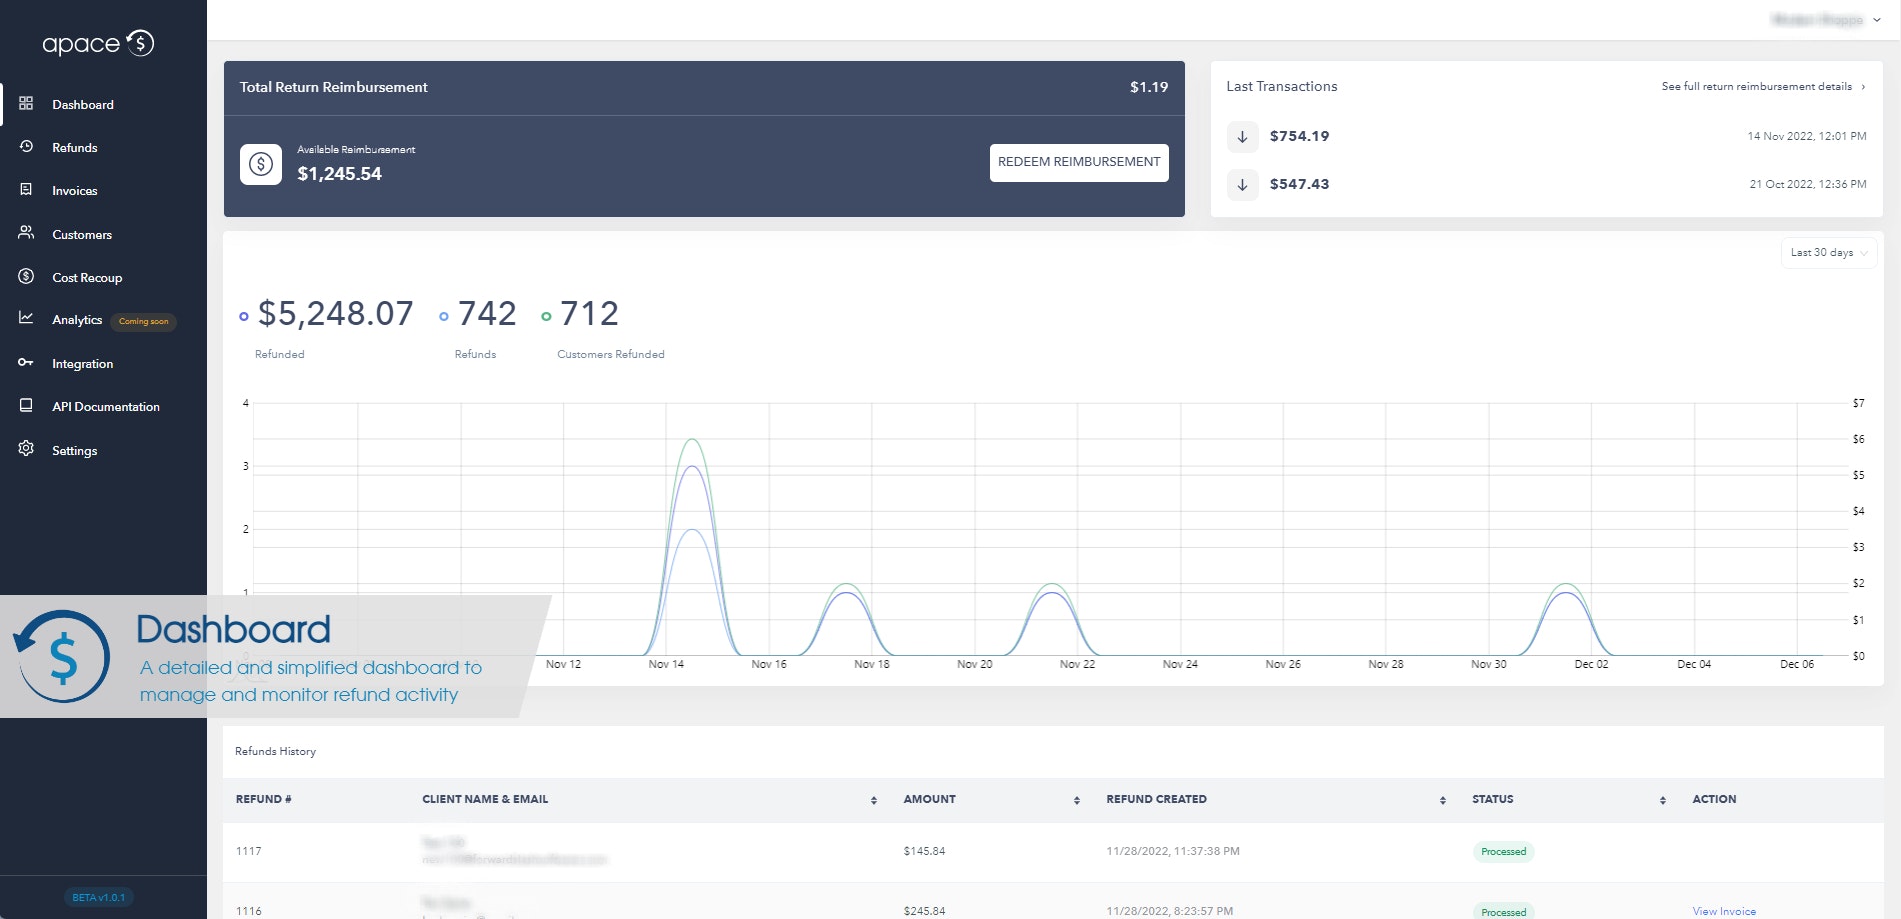
Task: Click the $245.84 amount cell
Action: [924, 911]
